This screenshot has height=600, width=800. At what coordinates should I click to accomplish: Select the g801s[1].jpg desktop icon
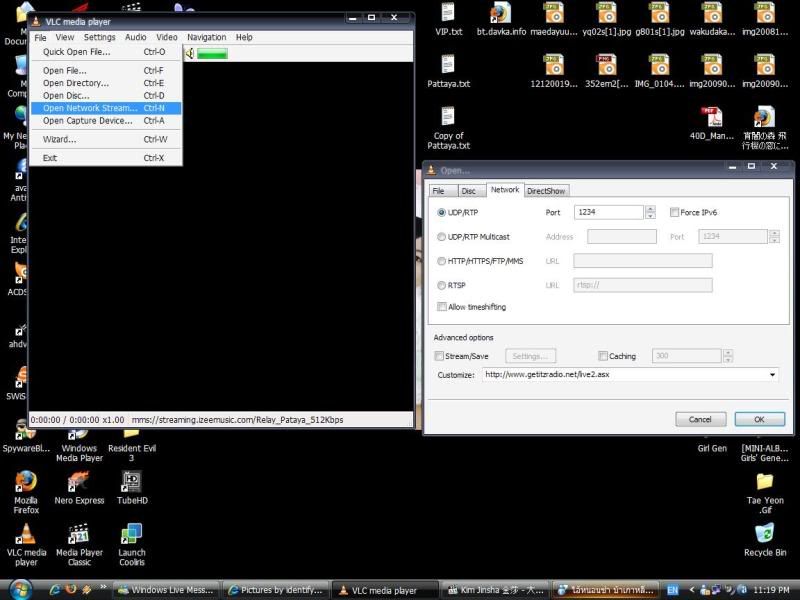coord(660,20)
